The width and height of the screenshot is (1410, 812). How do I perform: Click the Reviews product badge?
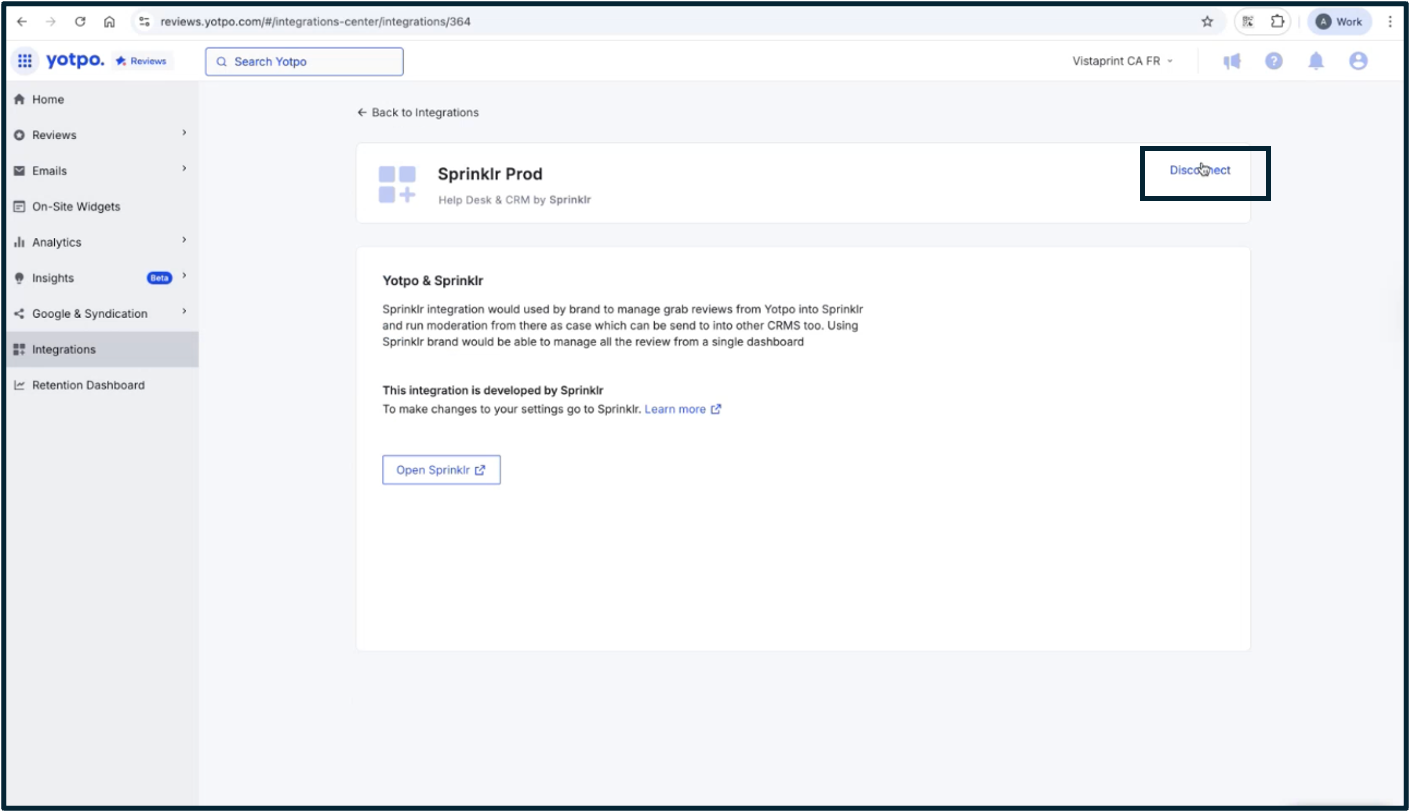point(141,61)
